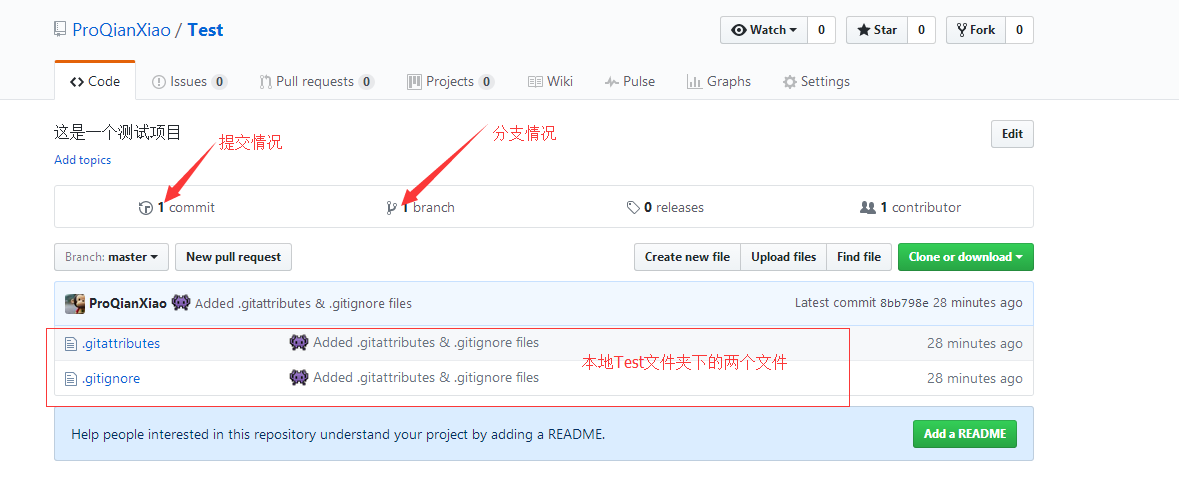1179x481 pixels.
Task: Open ProQianXiao author link in commit bar
Action: 128,304
